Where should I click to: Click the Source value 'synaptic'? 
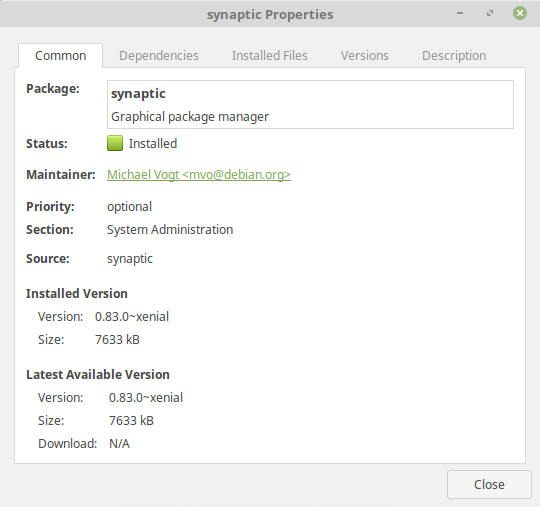point(130,259)
